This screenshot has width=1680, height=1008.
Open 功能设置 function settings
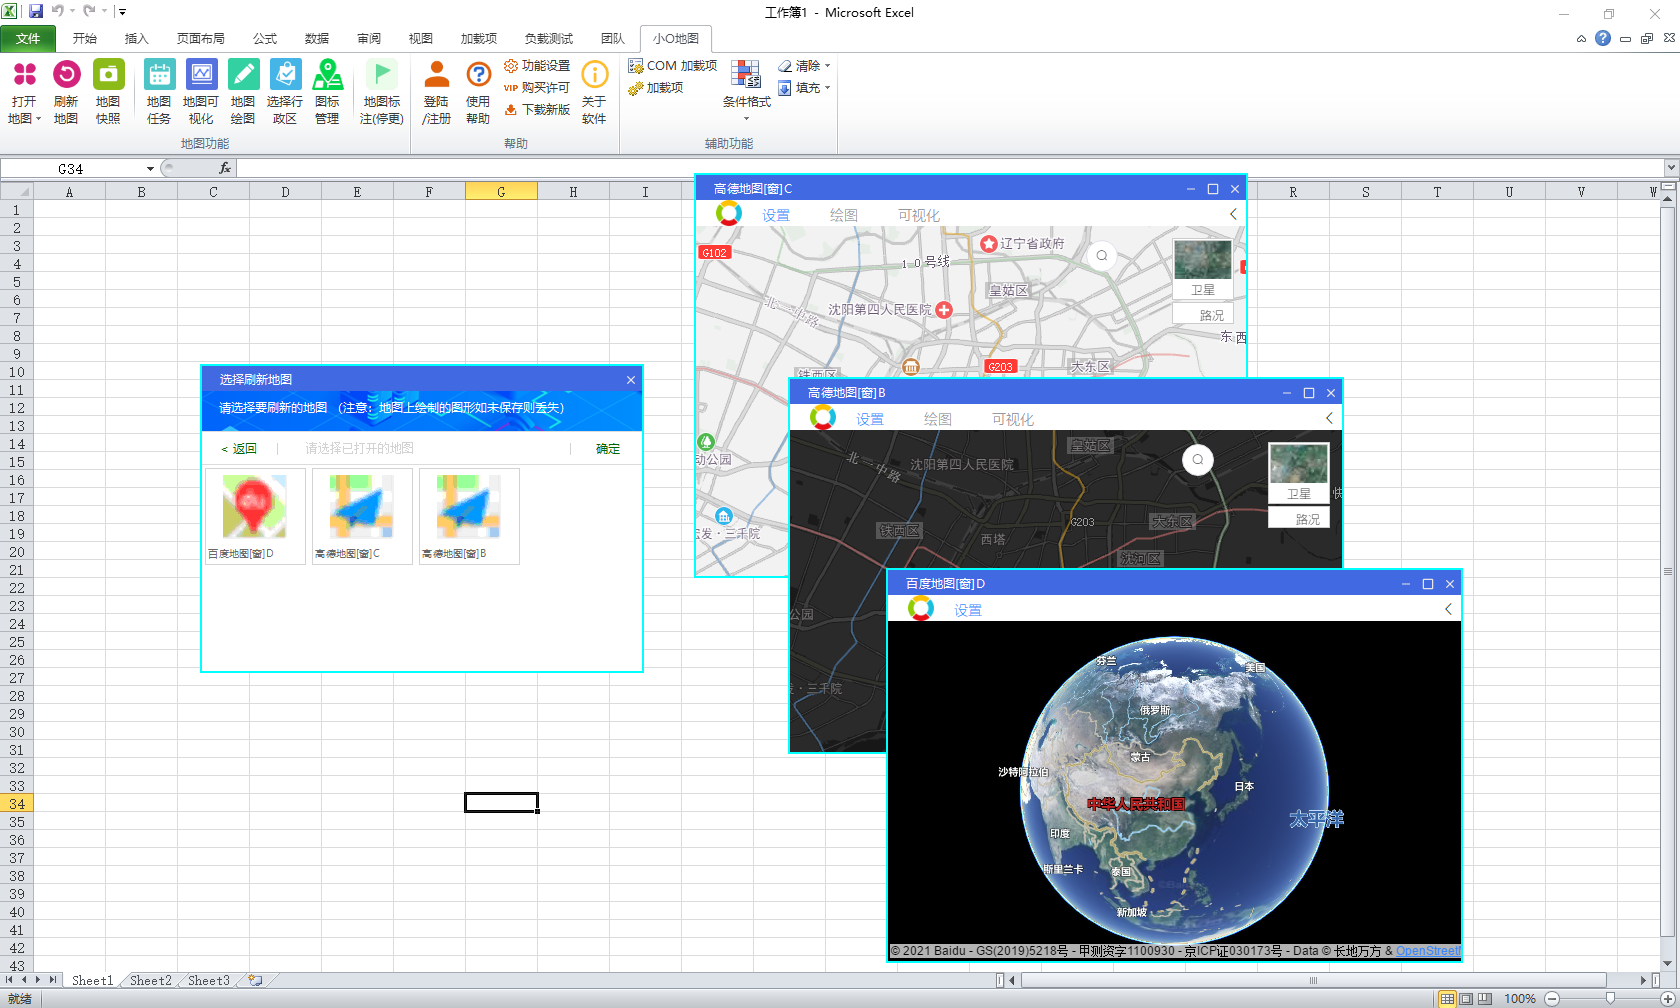pos(537,66)
